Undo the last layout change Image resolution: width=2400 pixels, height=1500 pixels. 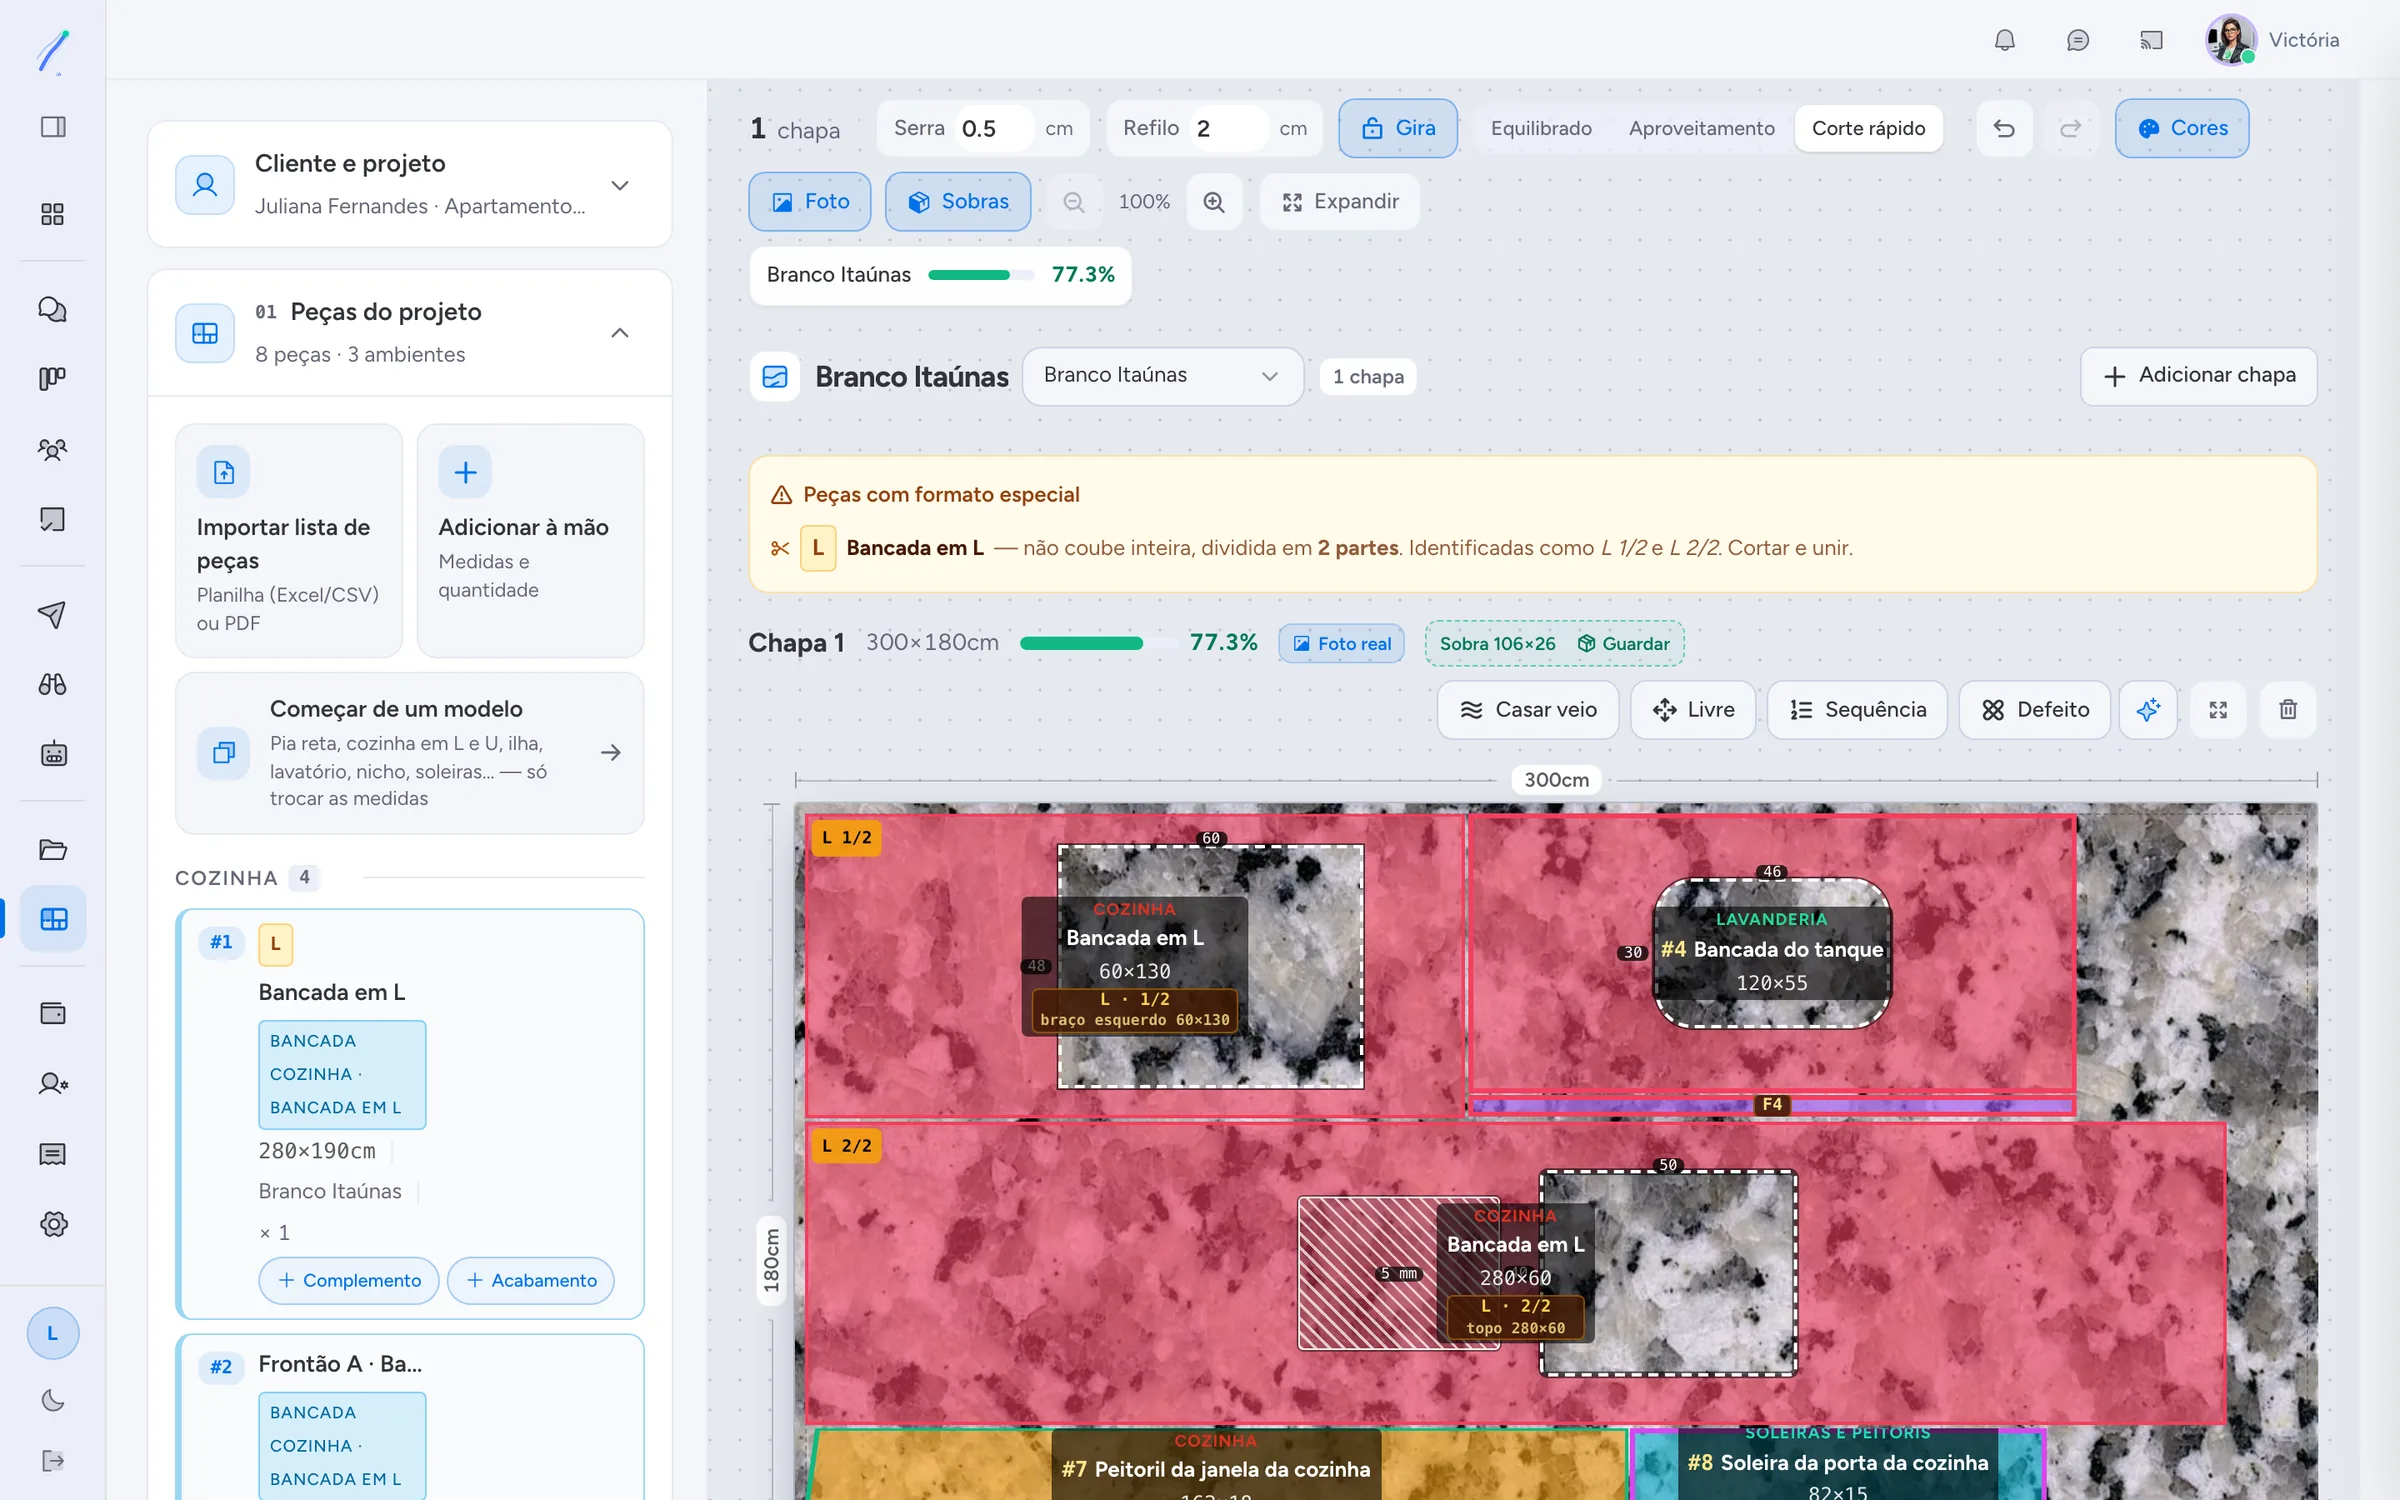click(2004, 128)
